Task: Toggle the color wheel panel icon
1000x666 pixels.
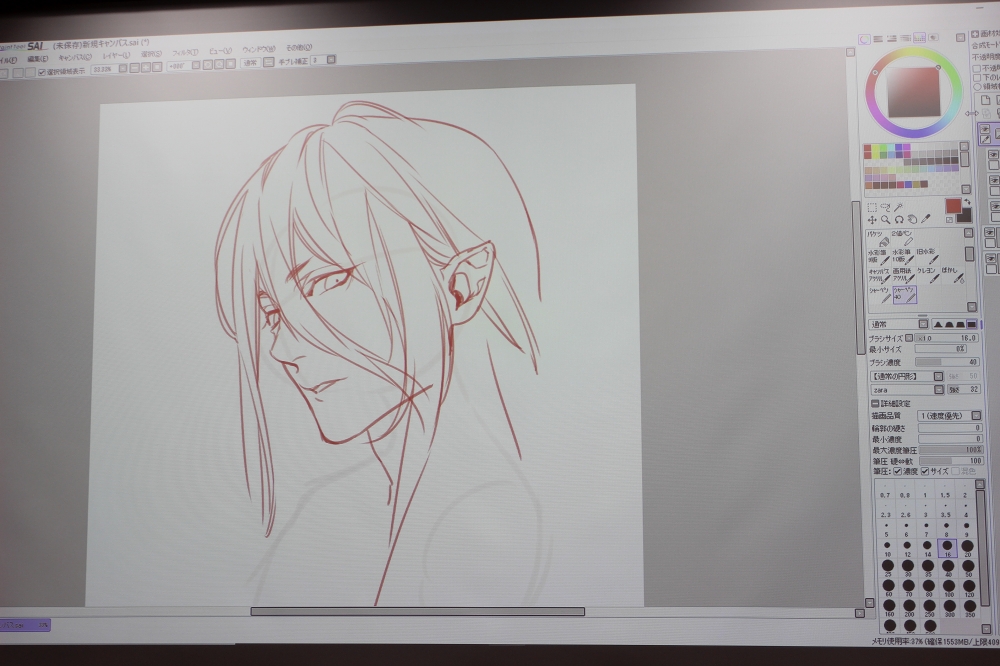Action: pos(864,39)
